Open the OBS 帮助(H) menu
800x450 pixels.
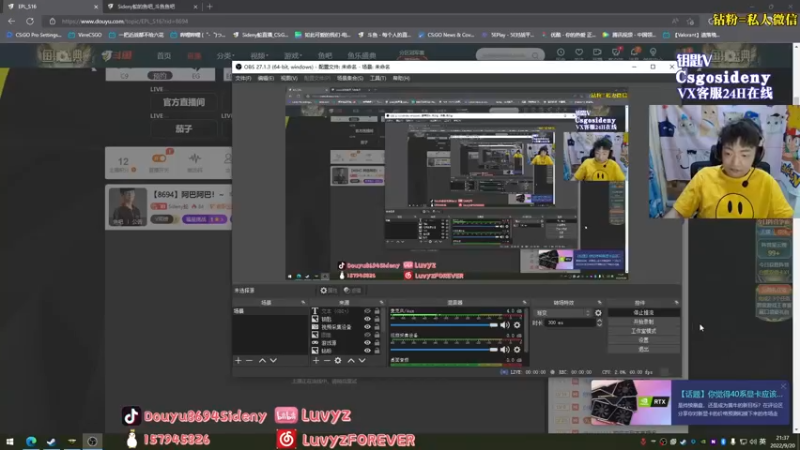[x=401, y=78]
